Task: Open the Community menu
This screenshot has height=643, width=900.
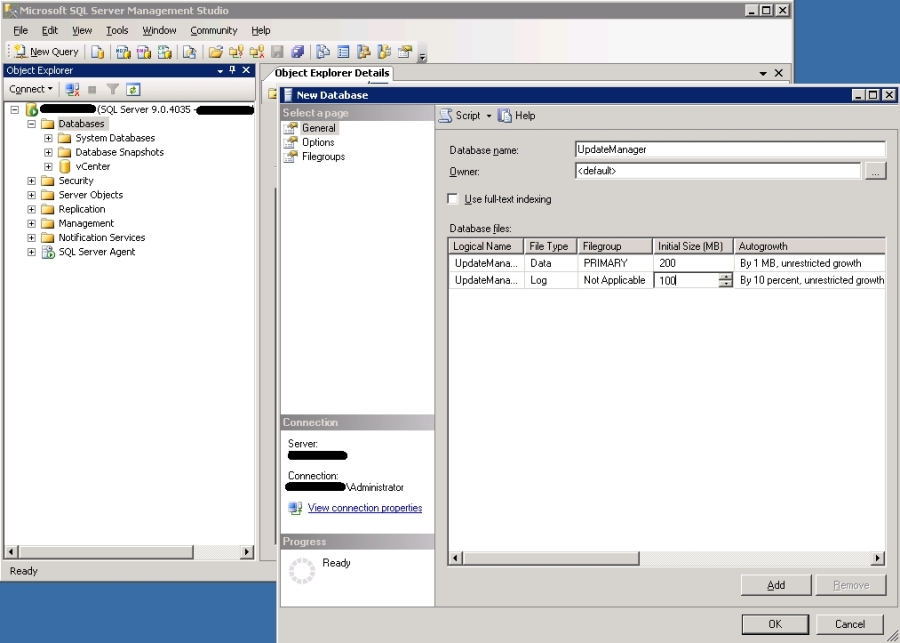Action: coord(214,30)
